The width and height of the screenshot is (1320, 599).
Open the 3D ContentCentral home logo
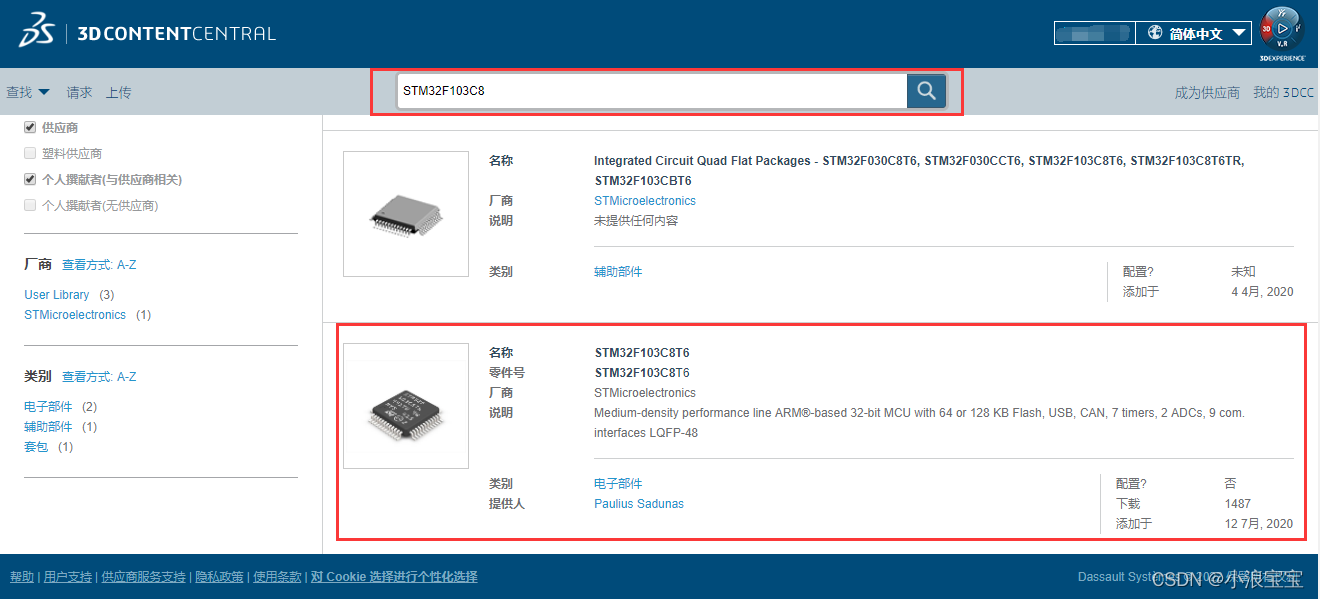pyautogui.click(x=147, y=32)
